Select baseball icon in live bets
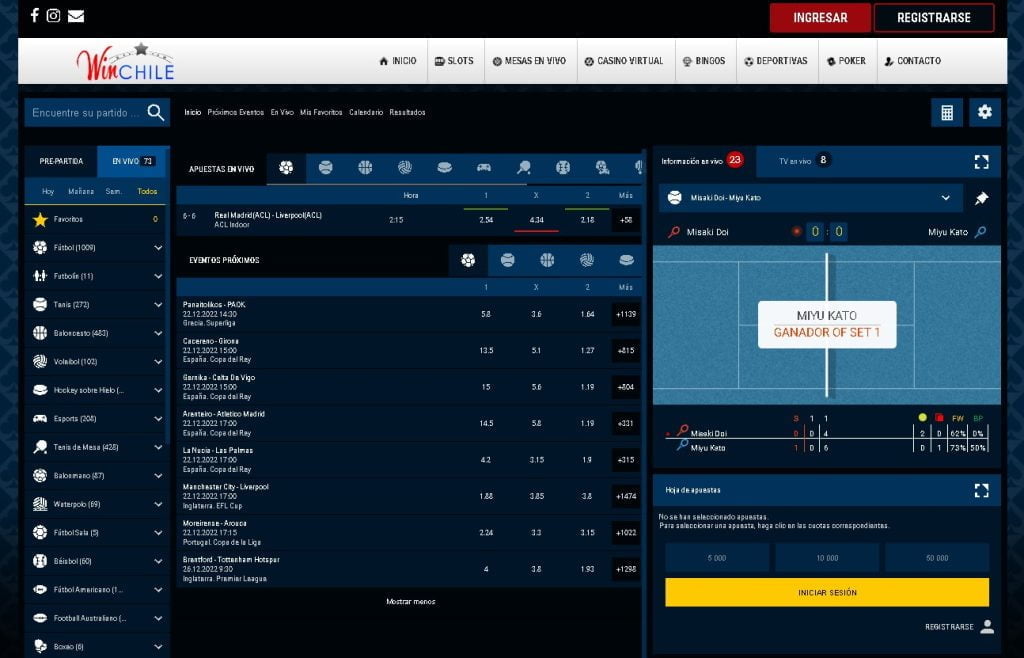1024x658 pixels. point(563,168)
